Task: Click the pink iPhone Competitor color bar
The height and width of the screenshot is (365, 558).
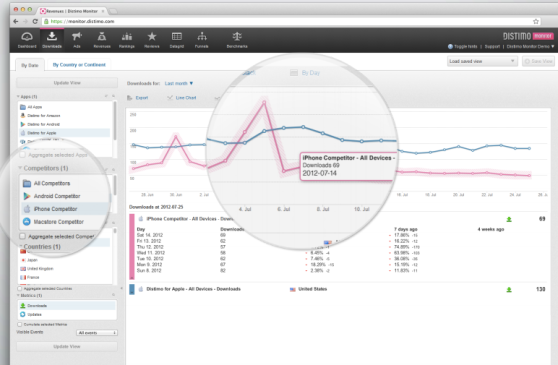Action: click(x=132, y=247)
